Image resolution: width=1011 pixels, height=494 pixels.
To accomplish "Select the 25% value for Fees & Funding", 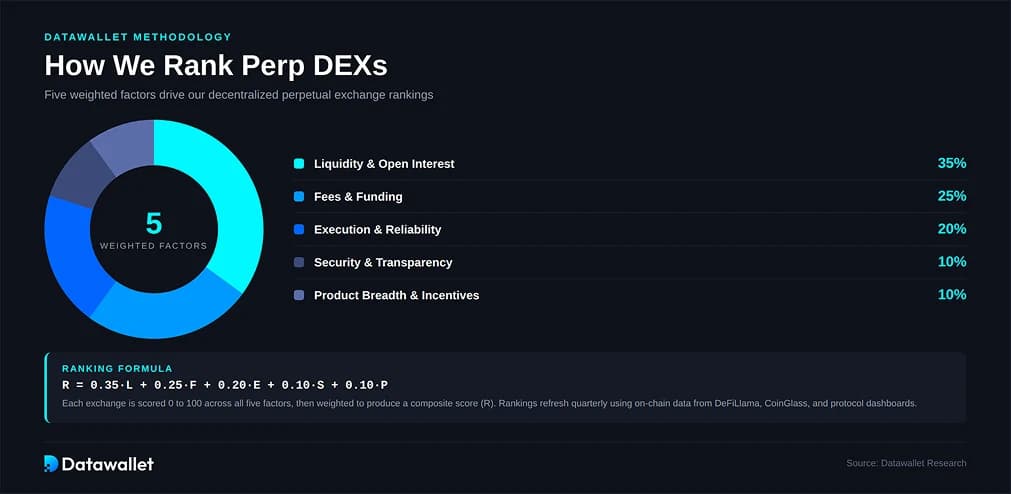I will coord(951,196).
